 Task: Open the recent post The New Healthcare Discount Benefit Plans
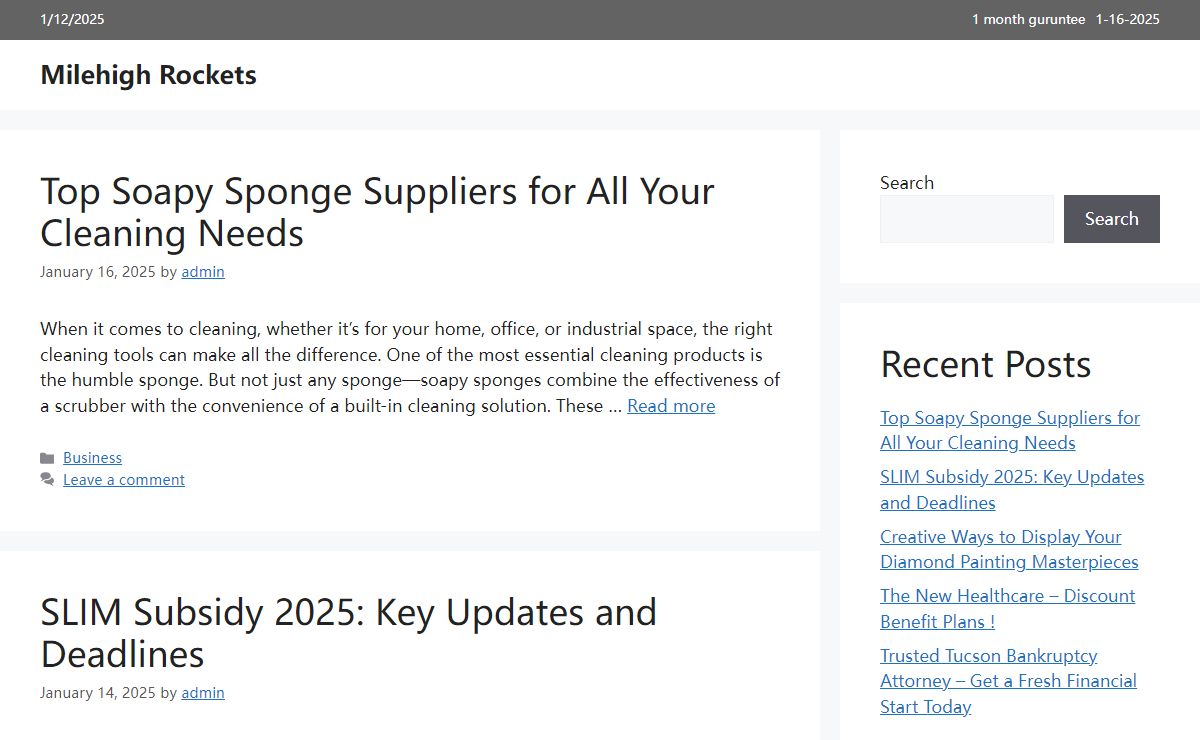click(1007, 608)
